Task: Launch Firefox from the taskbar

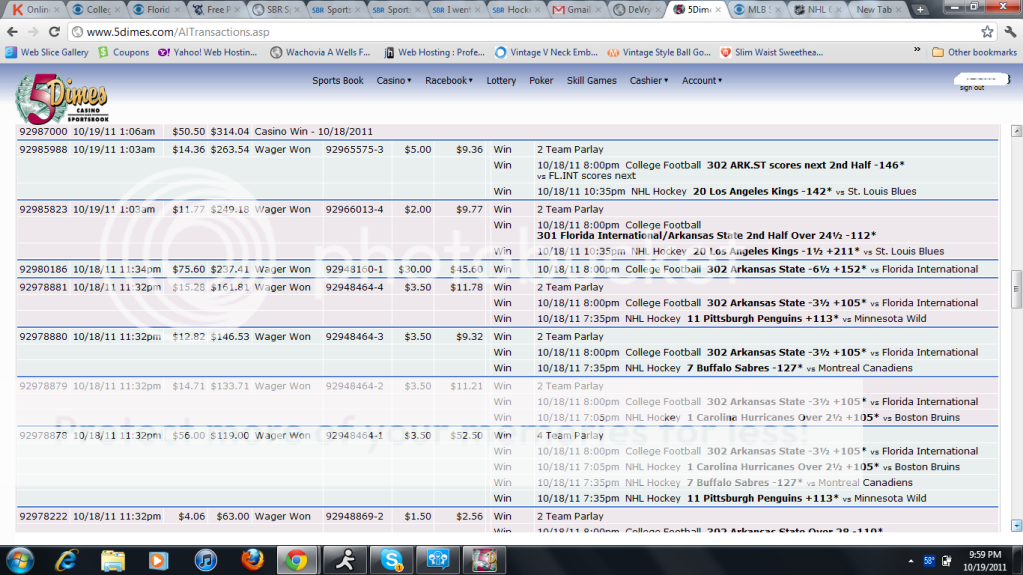Action: [x=250, y=559]
